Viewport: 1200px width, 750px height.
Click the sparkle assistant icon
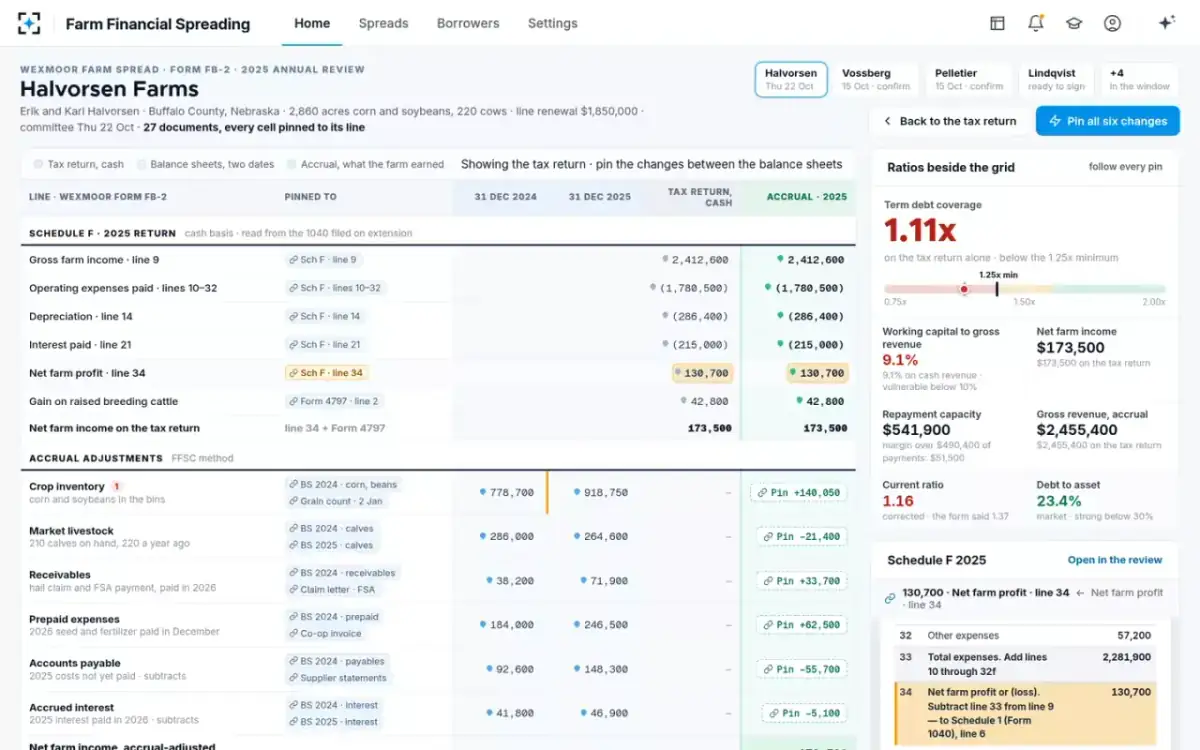[x=1166, y=23]
